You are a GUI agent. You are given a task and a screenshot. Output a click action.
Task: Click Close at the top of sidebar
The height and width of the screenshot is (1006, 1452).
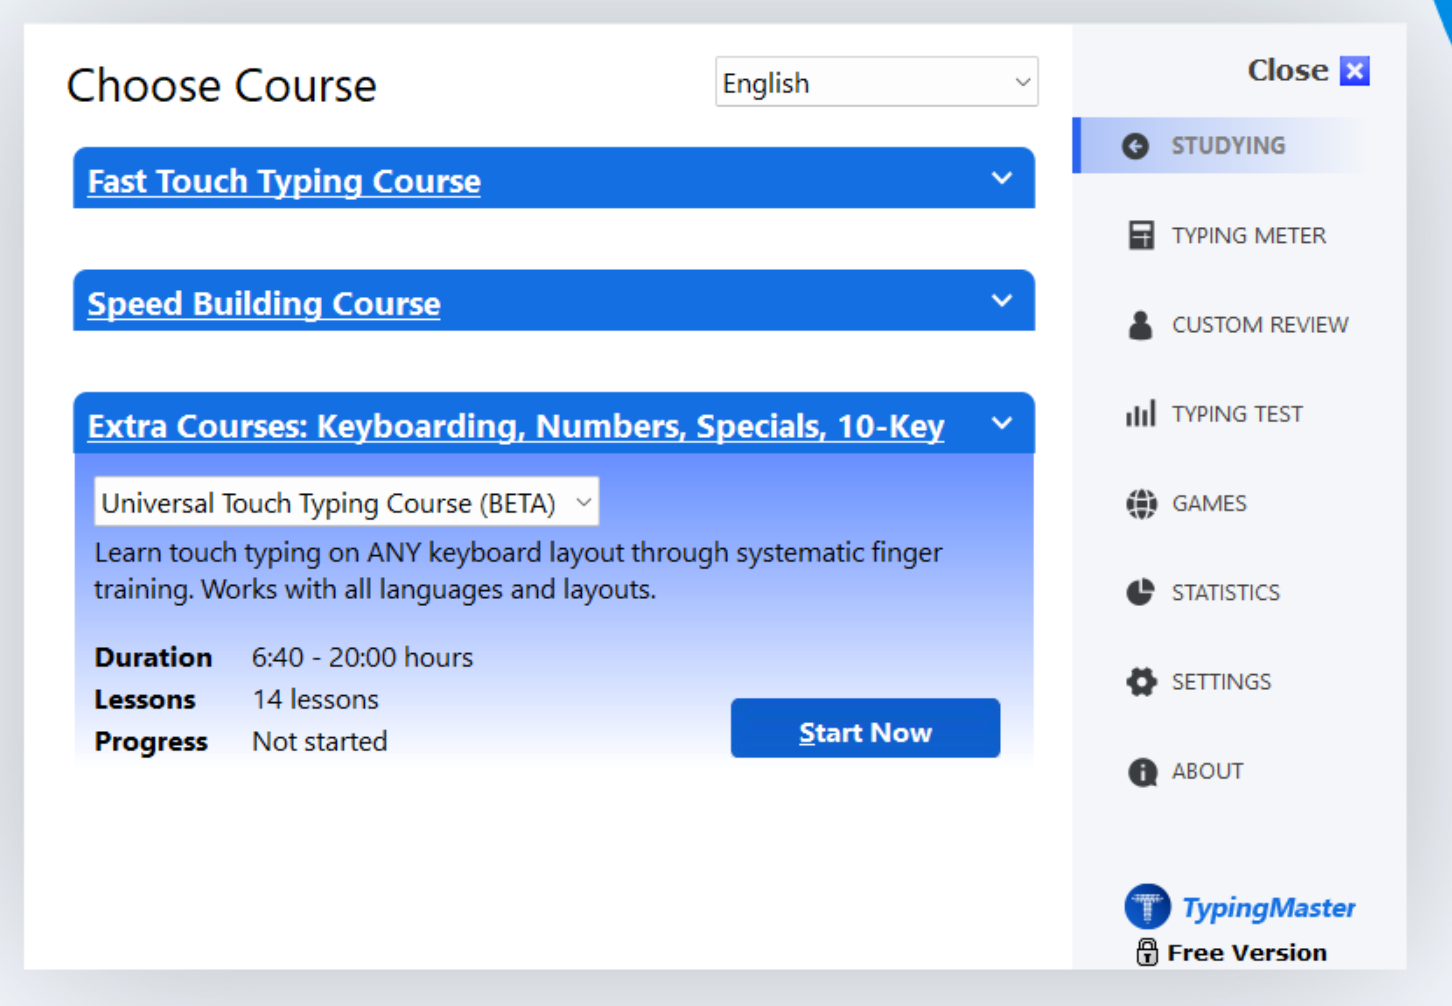point(1287,70)
